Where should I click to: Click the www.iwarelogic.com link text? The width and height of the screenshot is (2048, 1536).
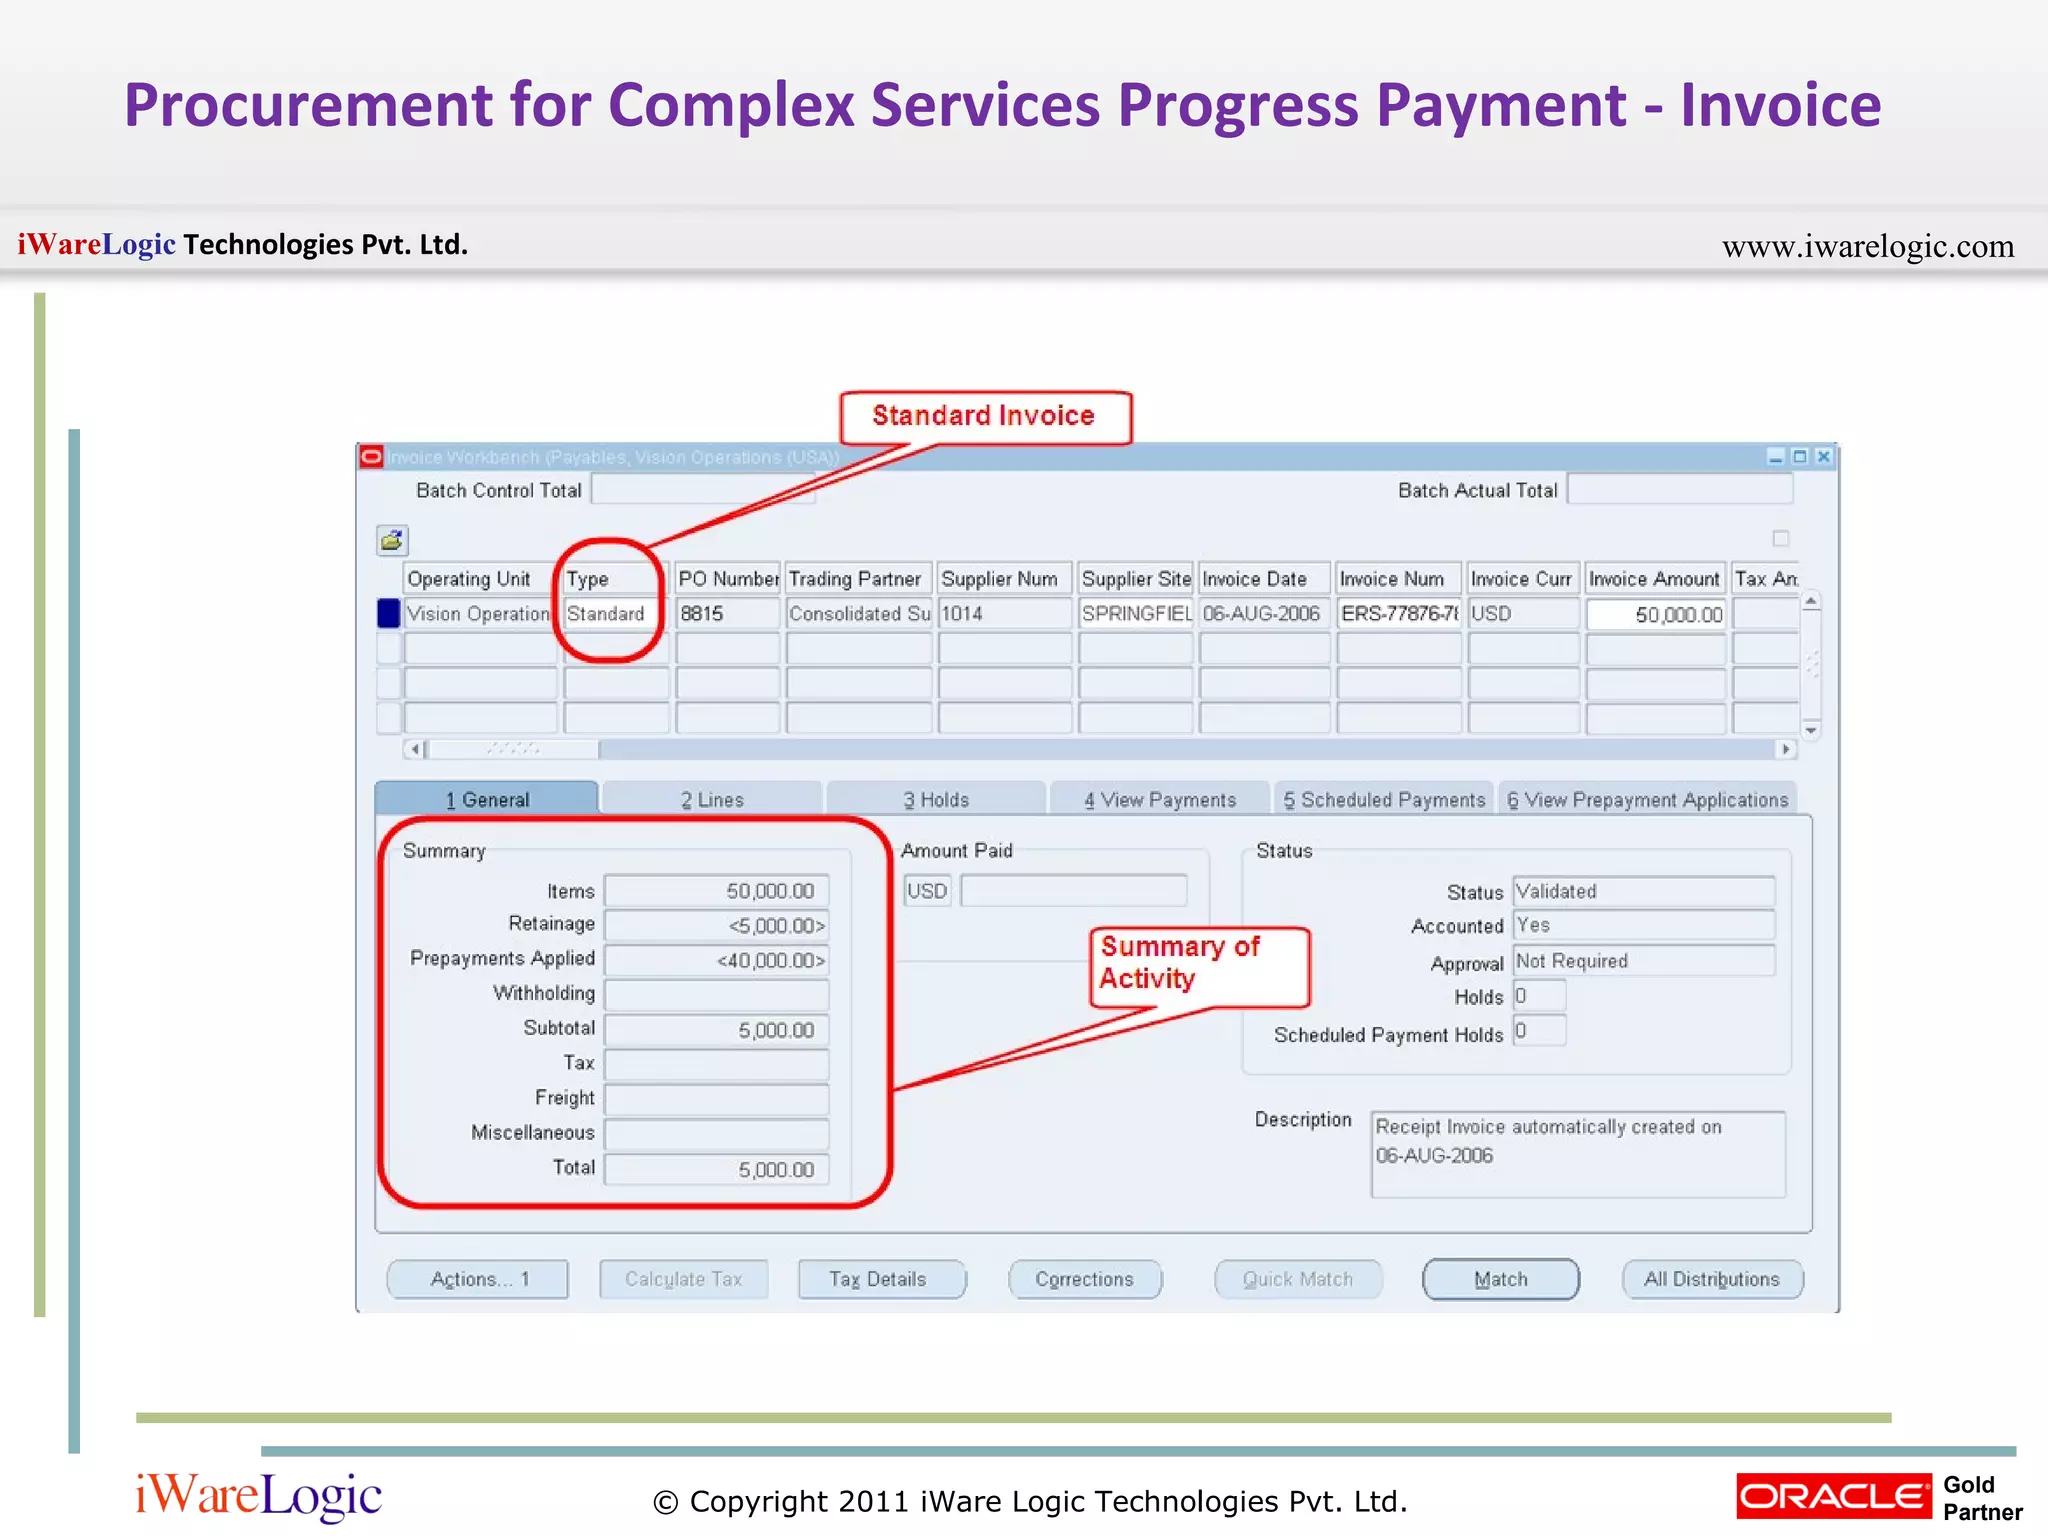point(1868,246)
